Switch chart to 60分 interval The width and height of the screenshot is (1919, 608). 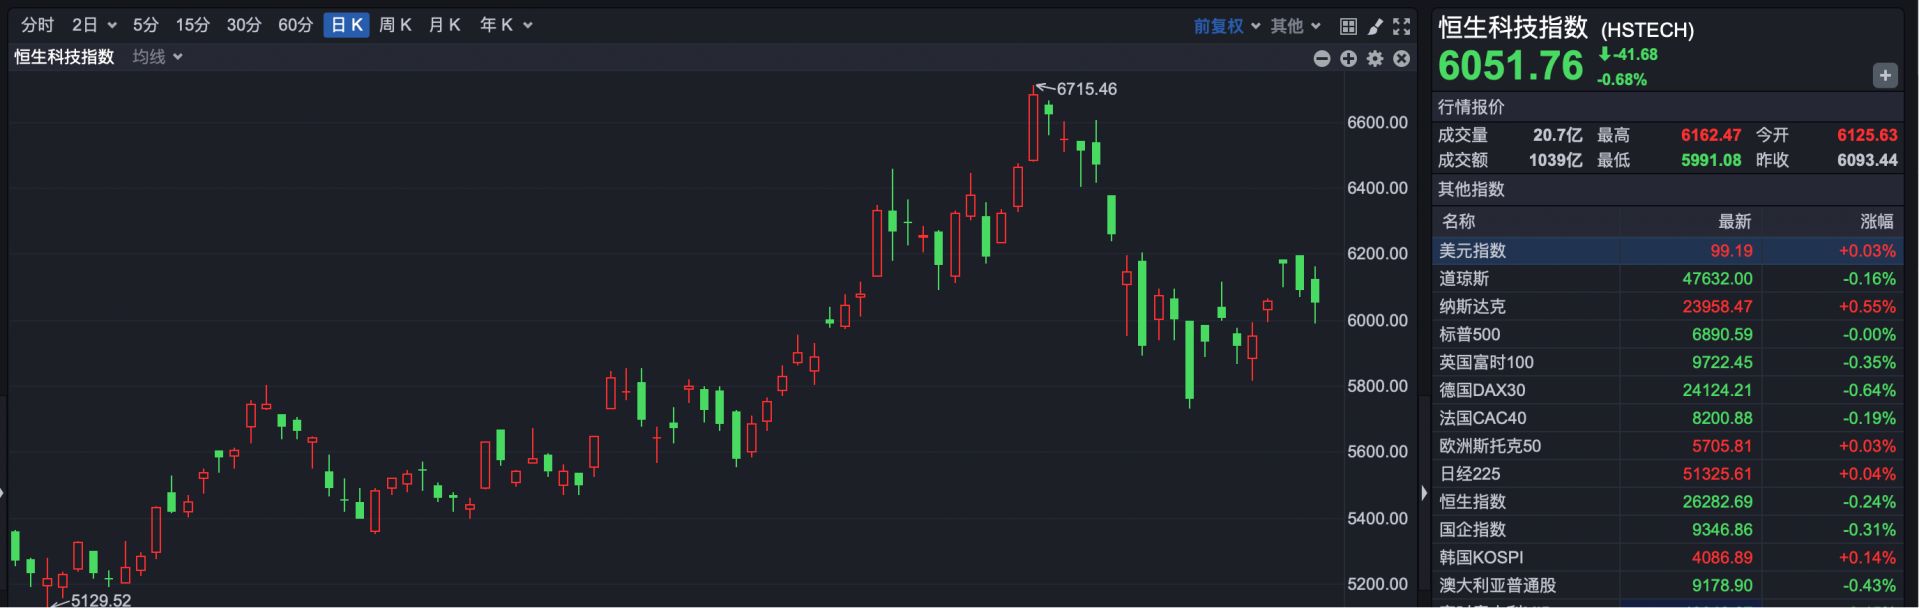tap(295, 25)
